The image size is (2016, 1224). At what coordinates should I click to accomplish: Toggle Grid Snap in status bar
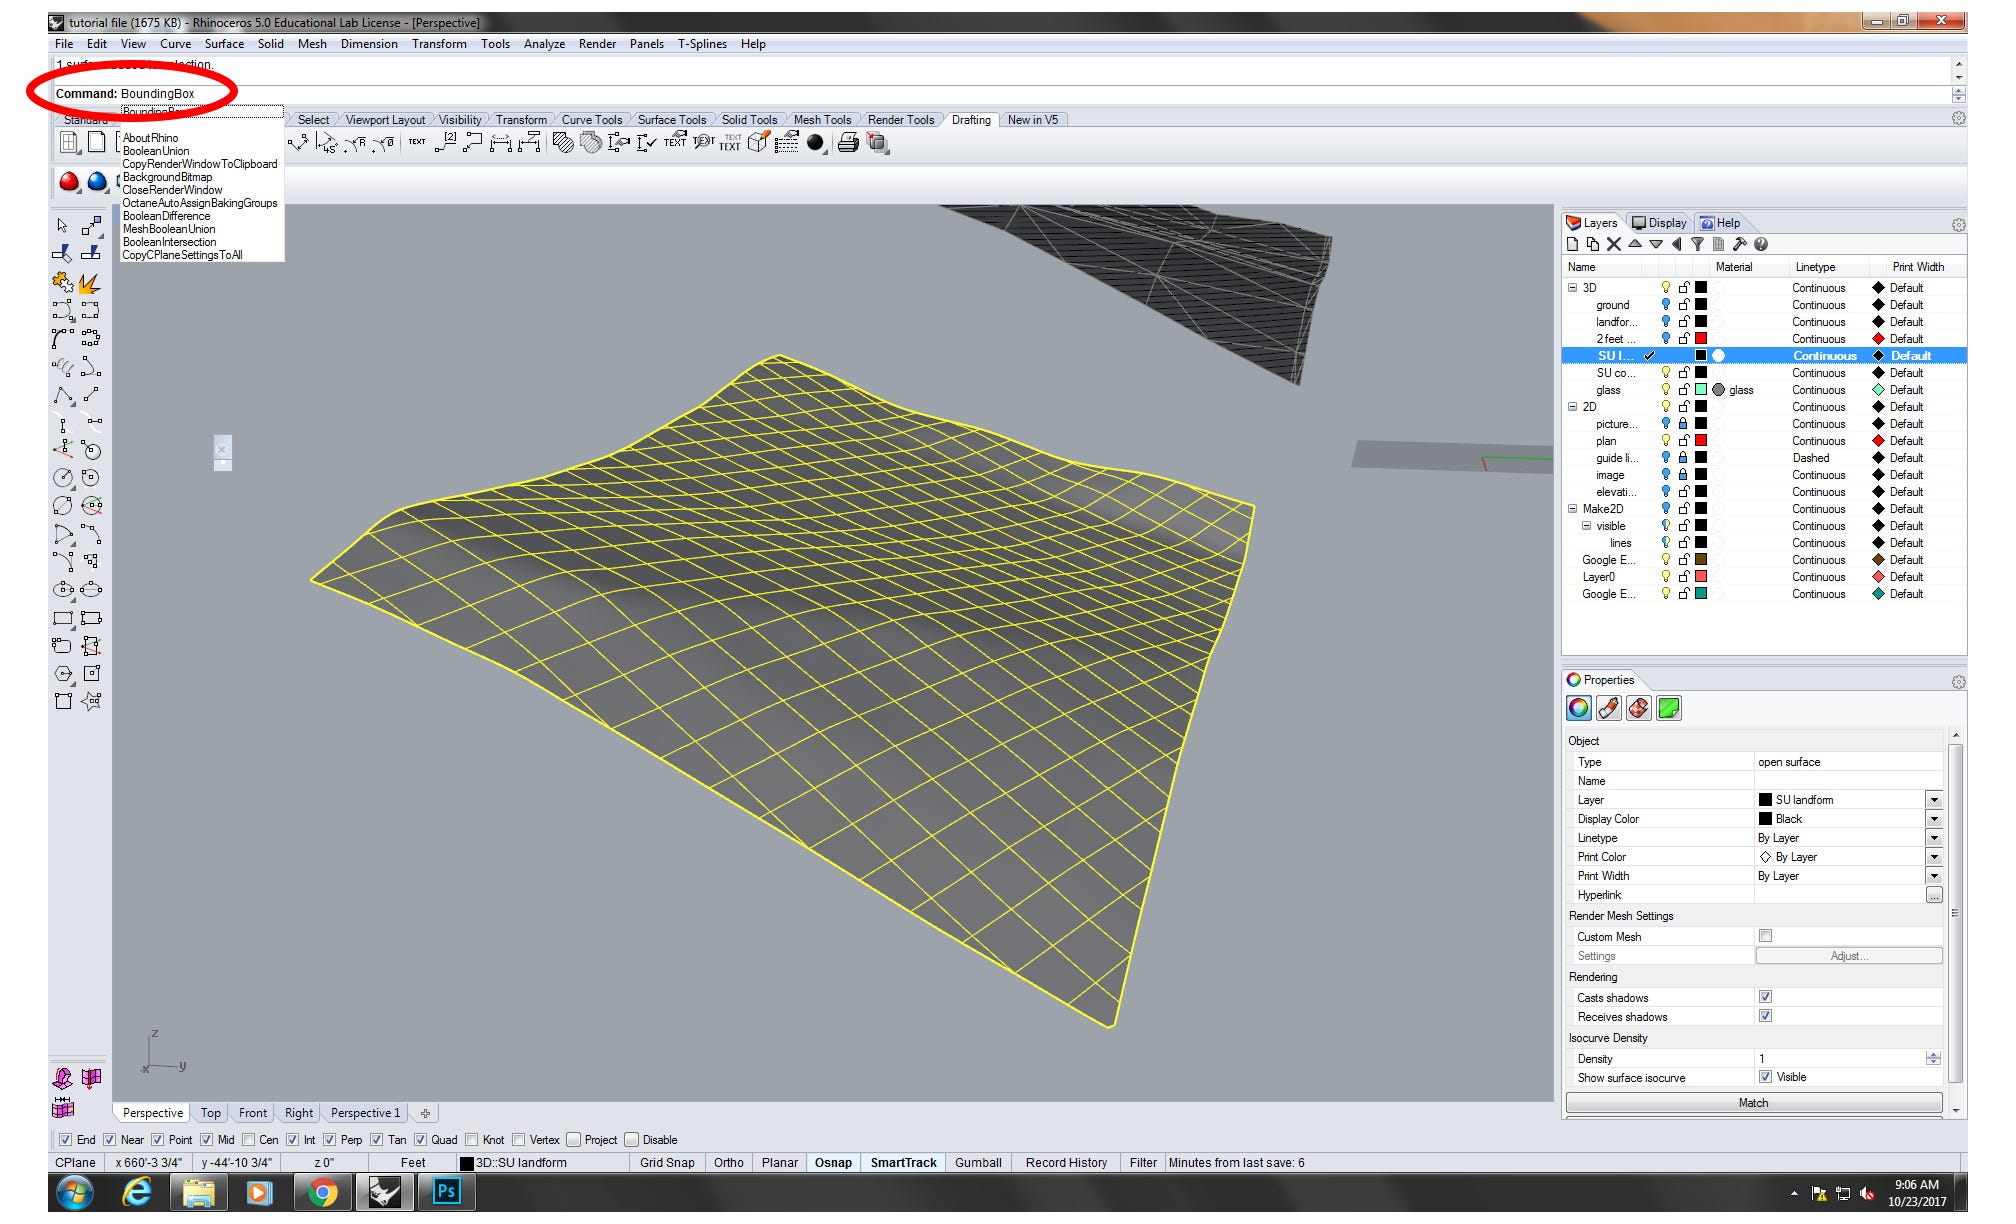coord(667,1163)
